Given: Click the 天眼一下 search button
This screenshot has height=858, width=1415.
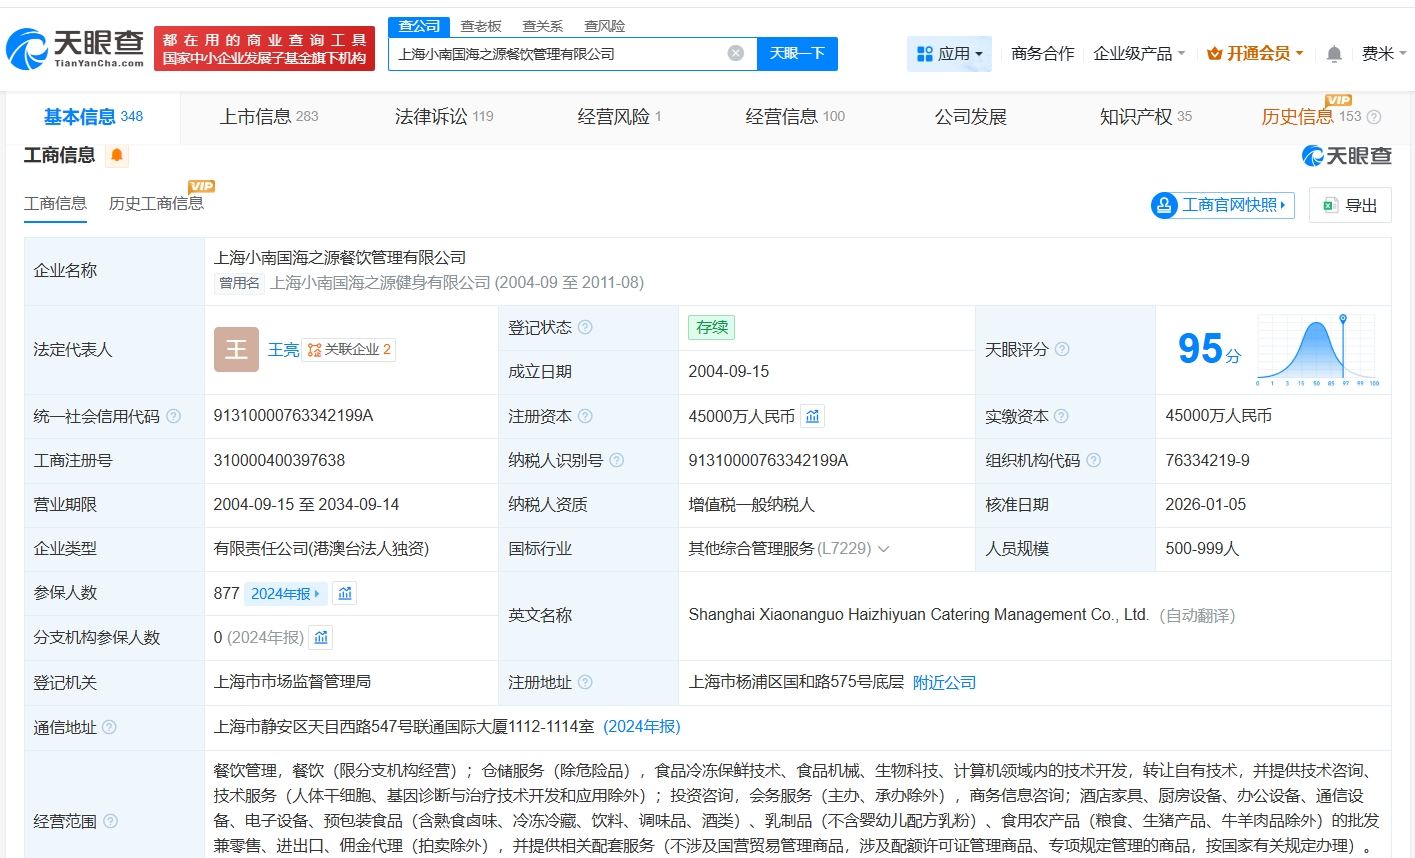Looking at the screenshot, I should [x=797, y=53].
